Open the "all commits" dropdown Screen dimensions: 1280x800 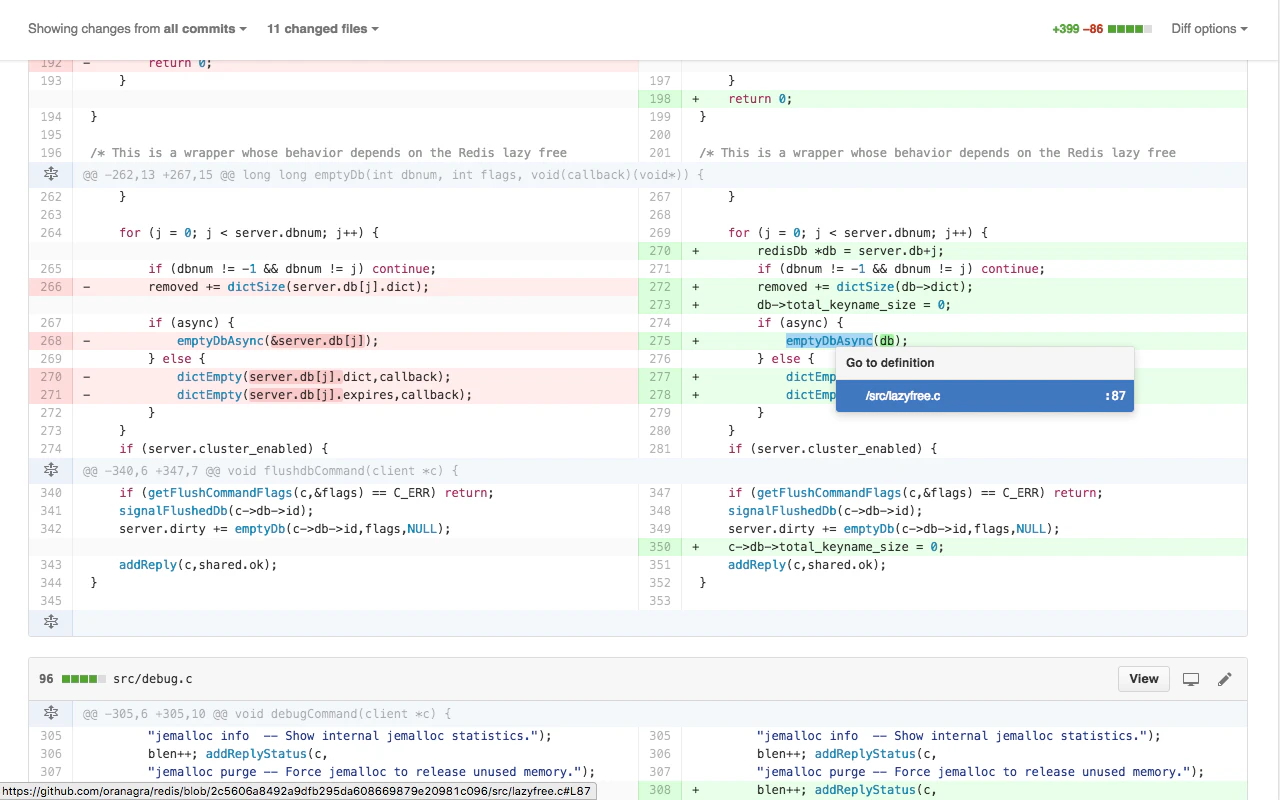pyautogui.click(x=201, y=28)
